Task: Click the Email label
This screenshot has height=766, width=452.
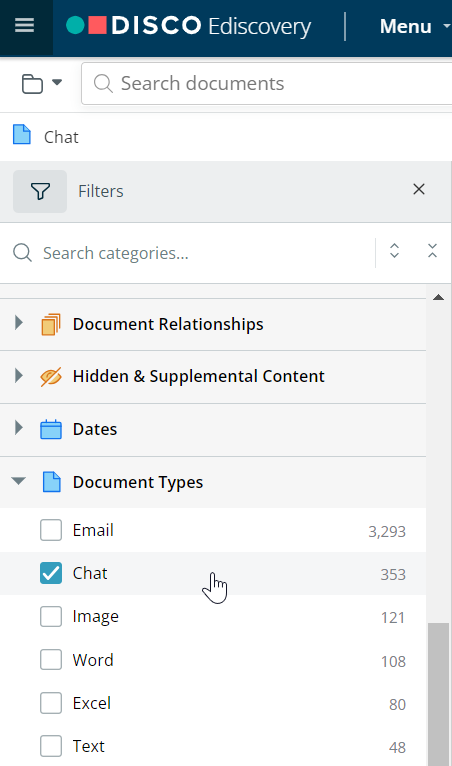Action: point(93,530)
